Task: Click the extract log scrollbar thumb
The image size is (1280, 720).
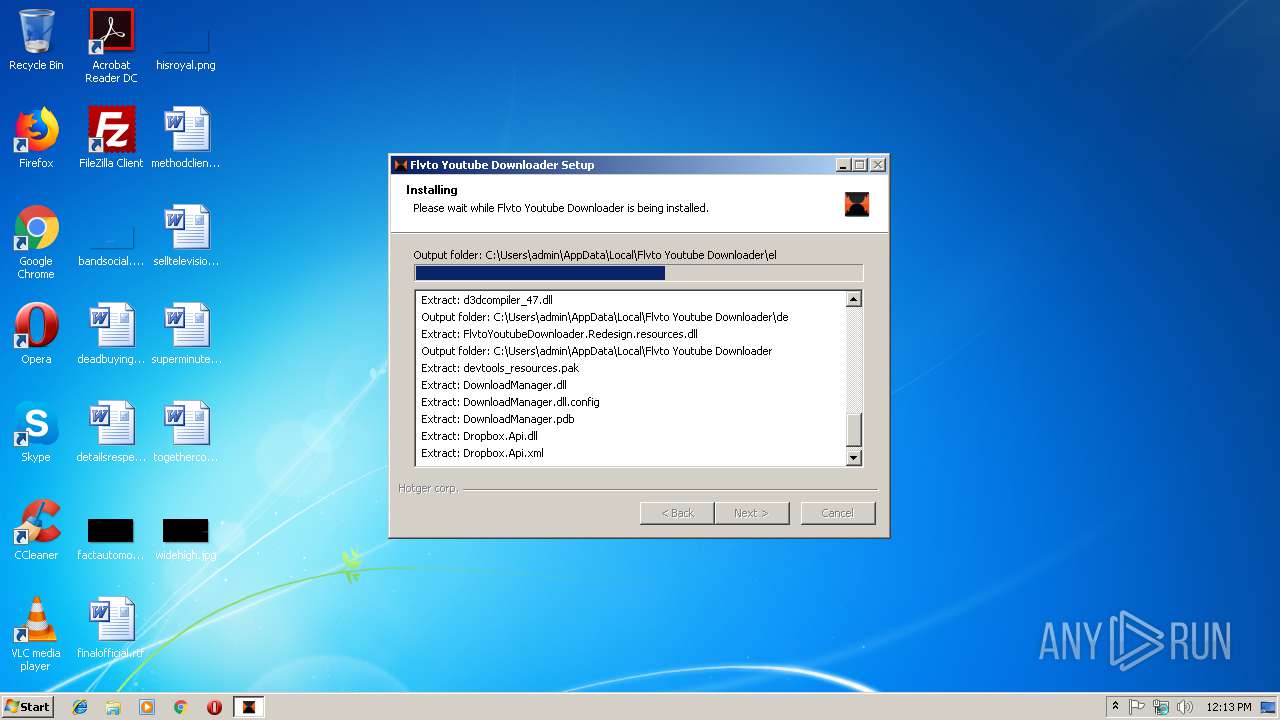Action: point(854,430)
